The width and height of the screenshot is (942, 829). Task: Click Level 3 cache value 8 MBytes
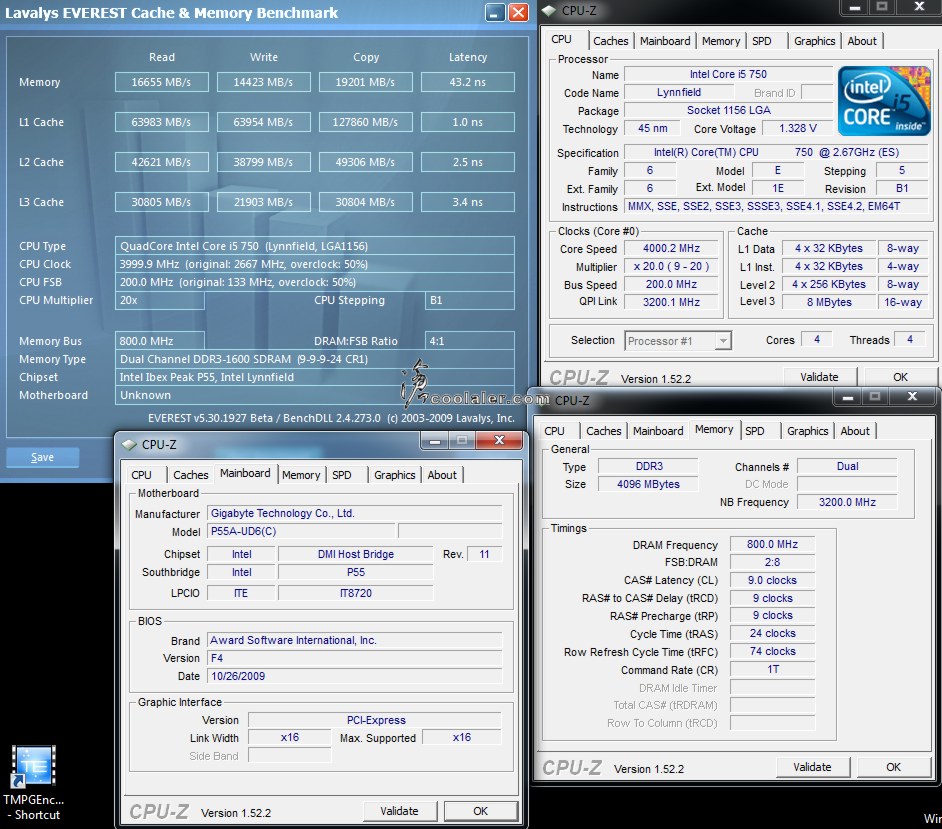tap(828, 302)
